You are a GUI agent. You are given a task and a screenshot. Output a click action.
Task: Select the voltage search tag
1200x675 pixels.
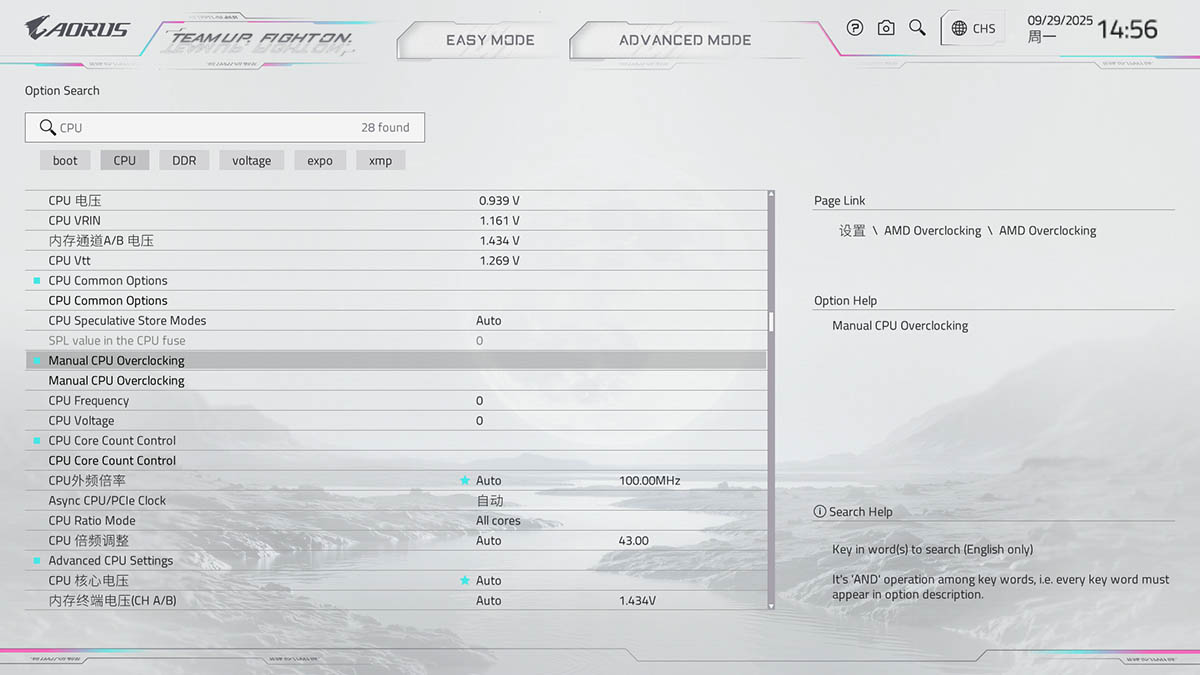[251, 160]
